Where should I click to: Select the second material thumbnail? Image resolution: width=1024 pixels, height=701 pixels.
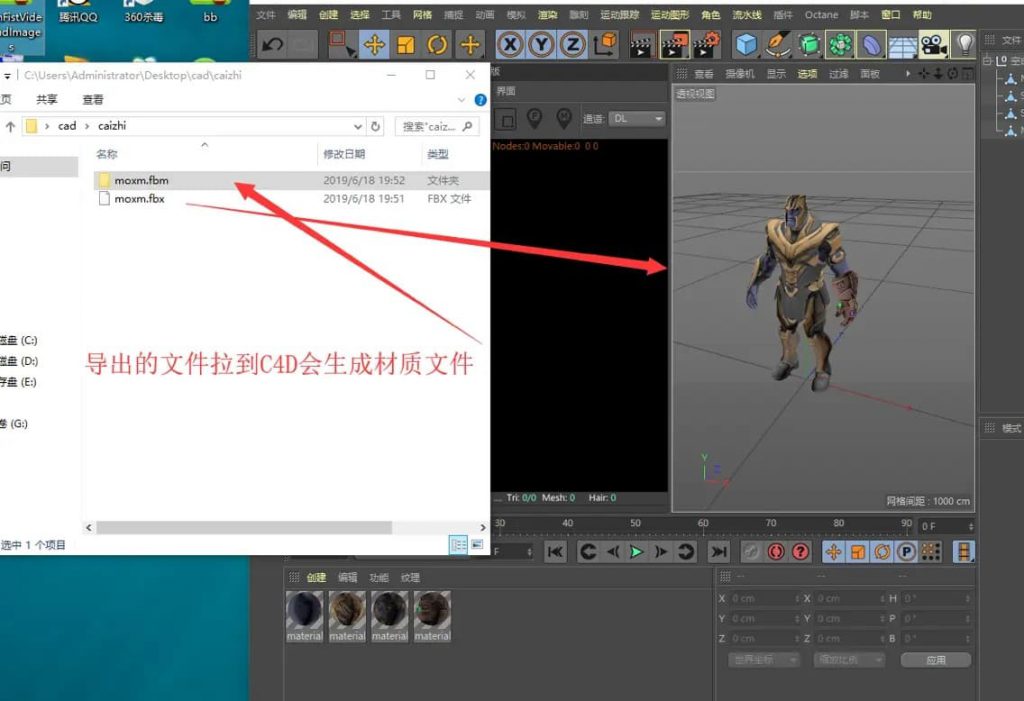[x=347, y=617]
